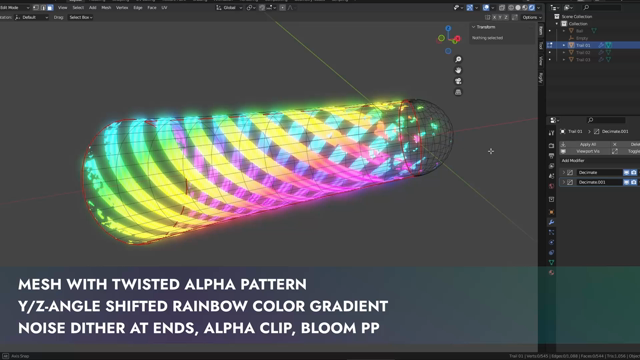Open the Options dropdown
This screenshot has width=640, height=360.
click(x=532, y=18)
